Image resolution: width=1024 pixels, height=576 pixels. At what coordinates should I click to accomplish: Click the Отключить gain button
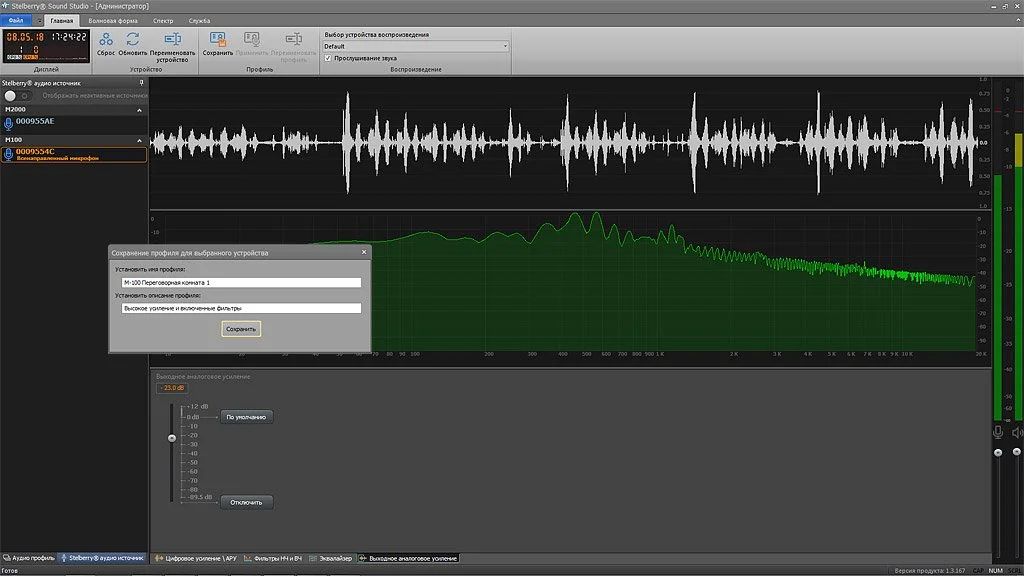coord(246,502)
